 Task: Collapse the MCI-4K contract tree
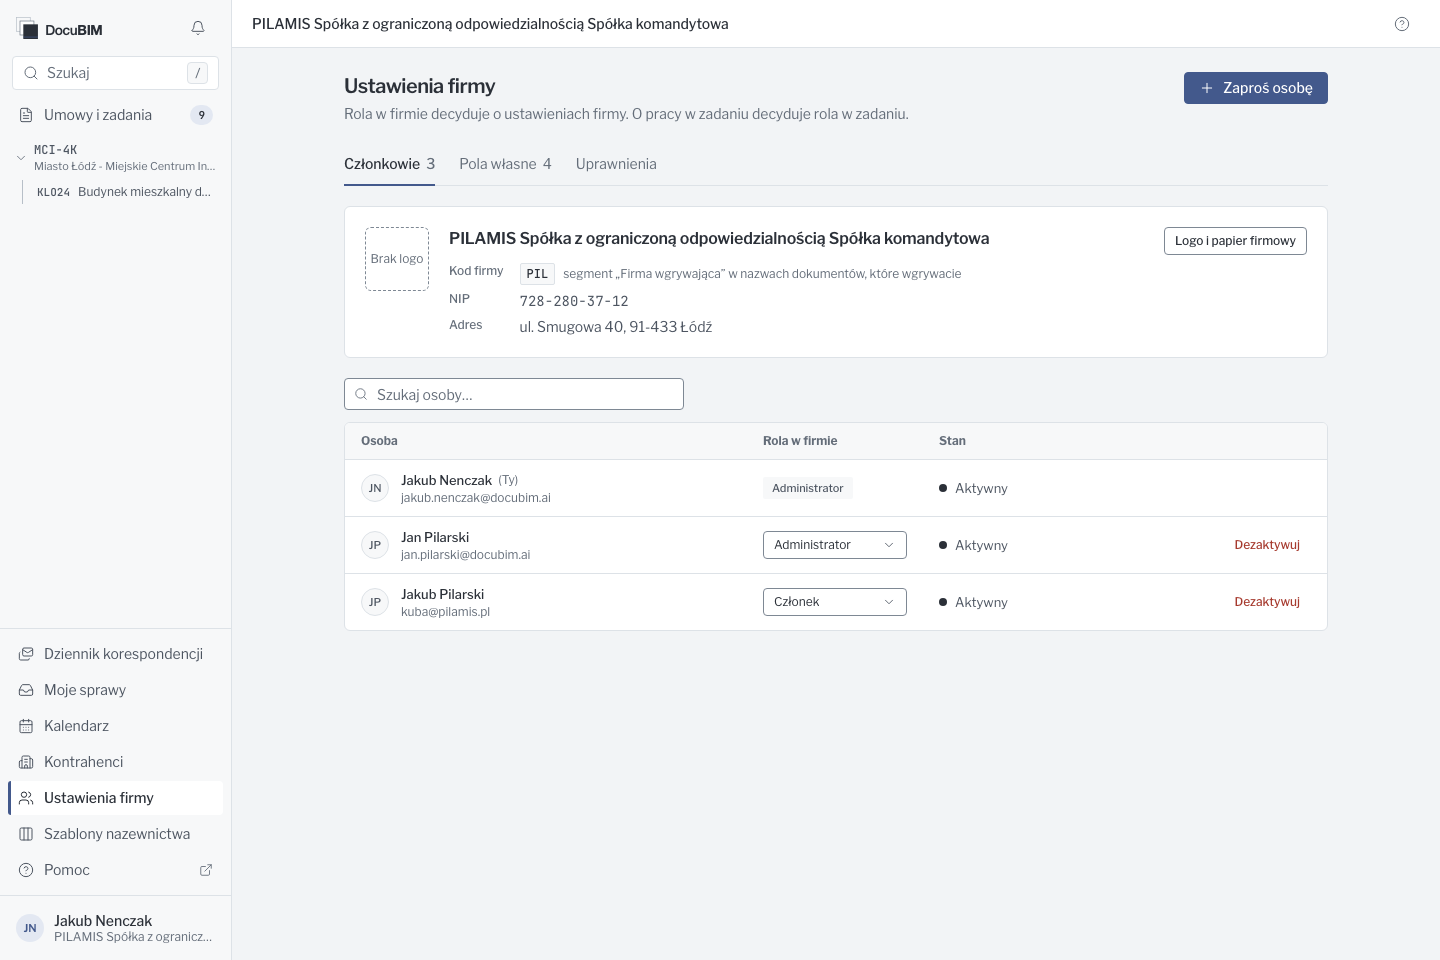point(21,158)
